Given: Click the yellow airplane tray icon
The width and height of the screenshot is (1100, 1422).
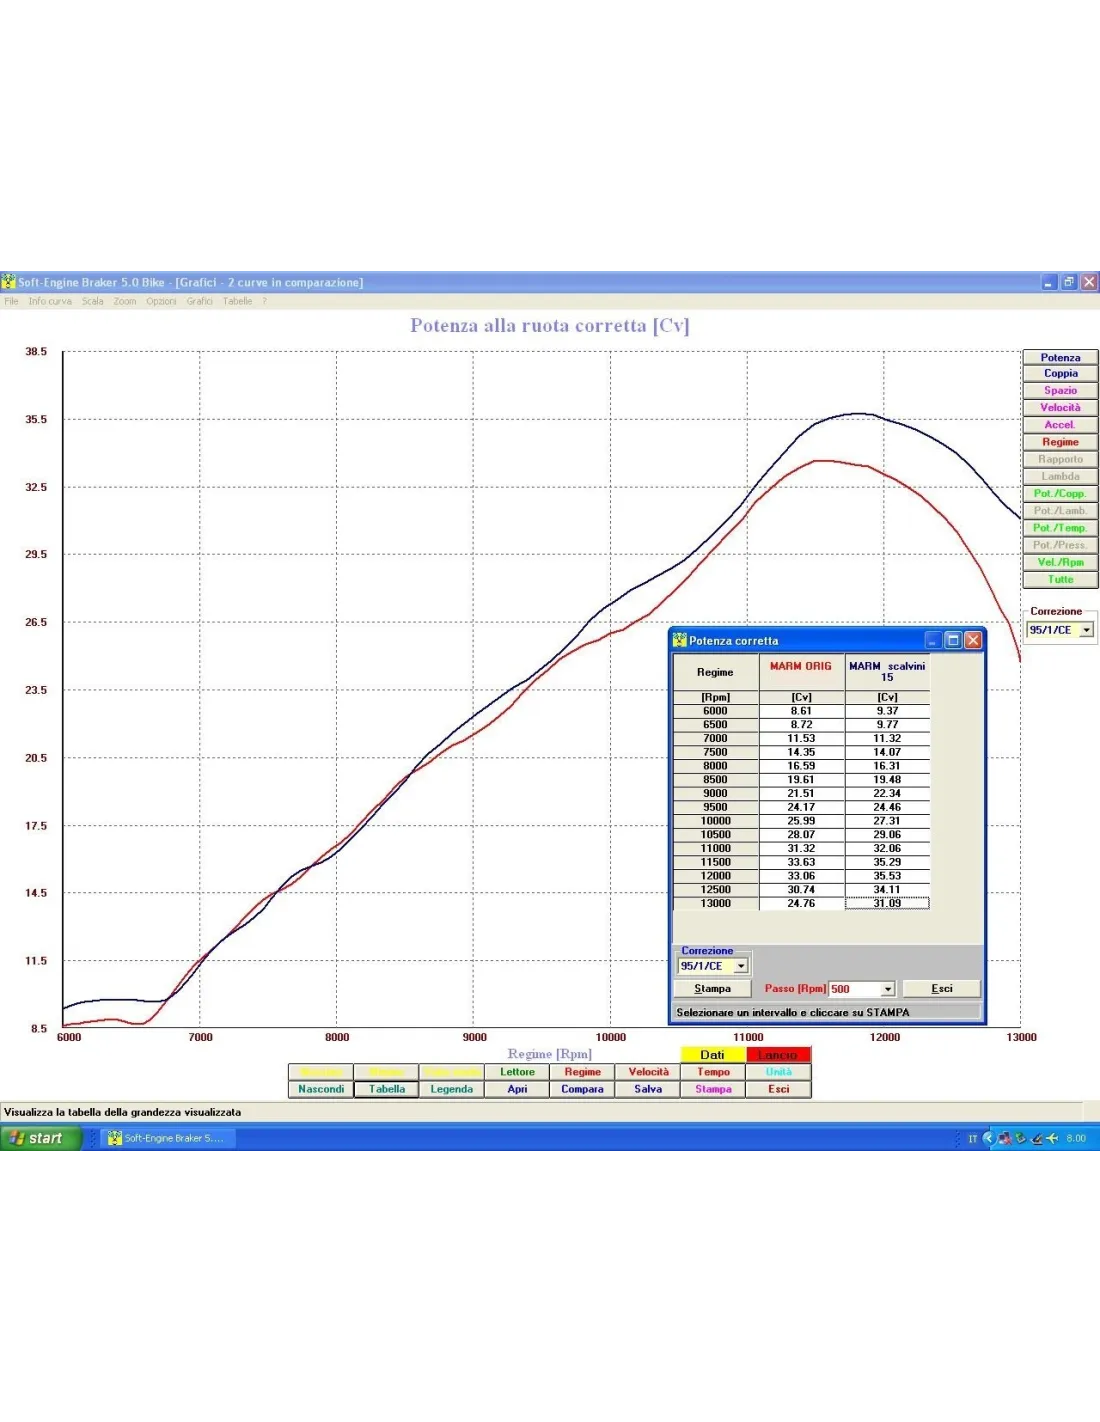Looking at the screenshot, I should tap(1052, 1138).
